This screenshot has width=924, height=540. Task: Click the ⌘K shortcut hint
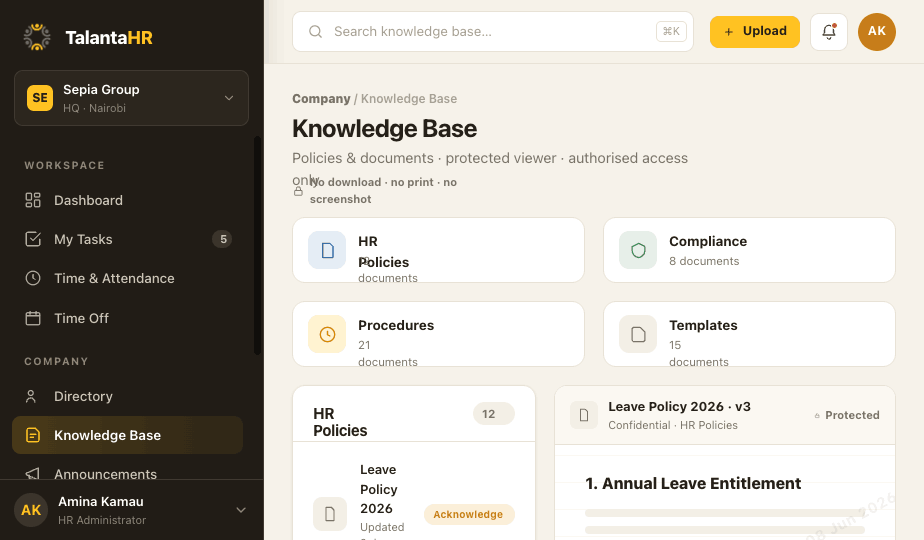pos(671,31)
